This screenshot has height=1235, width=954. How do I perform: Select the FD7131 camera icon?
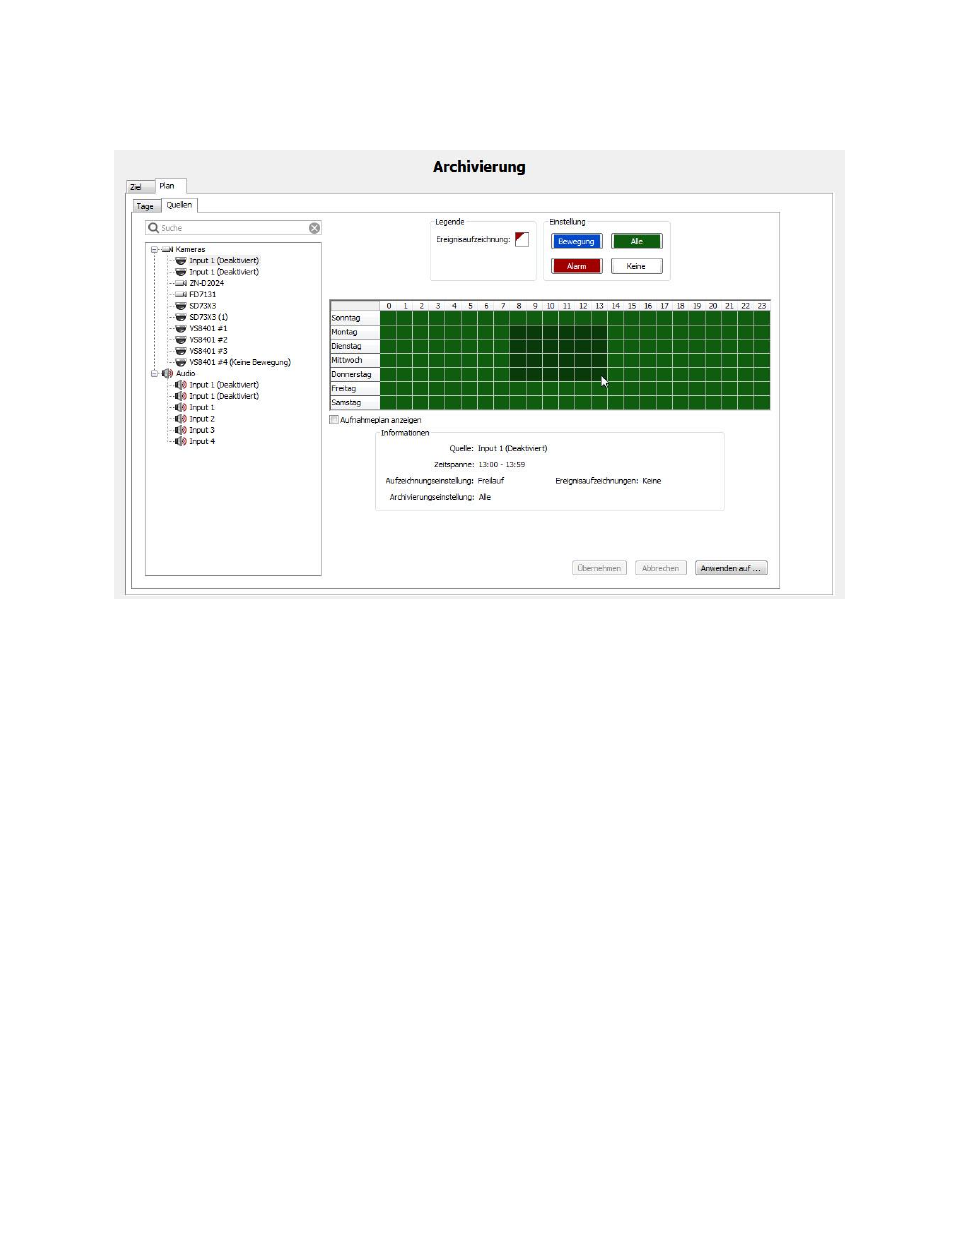click(181, 294)
